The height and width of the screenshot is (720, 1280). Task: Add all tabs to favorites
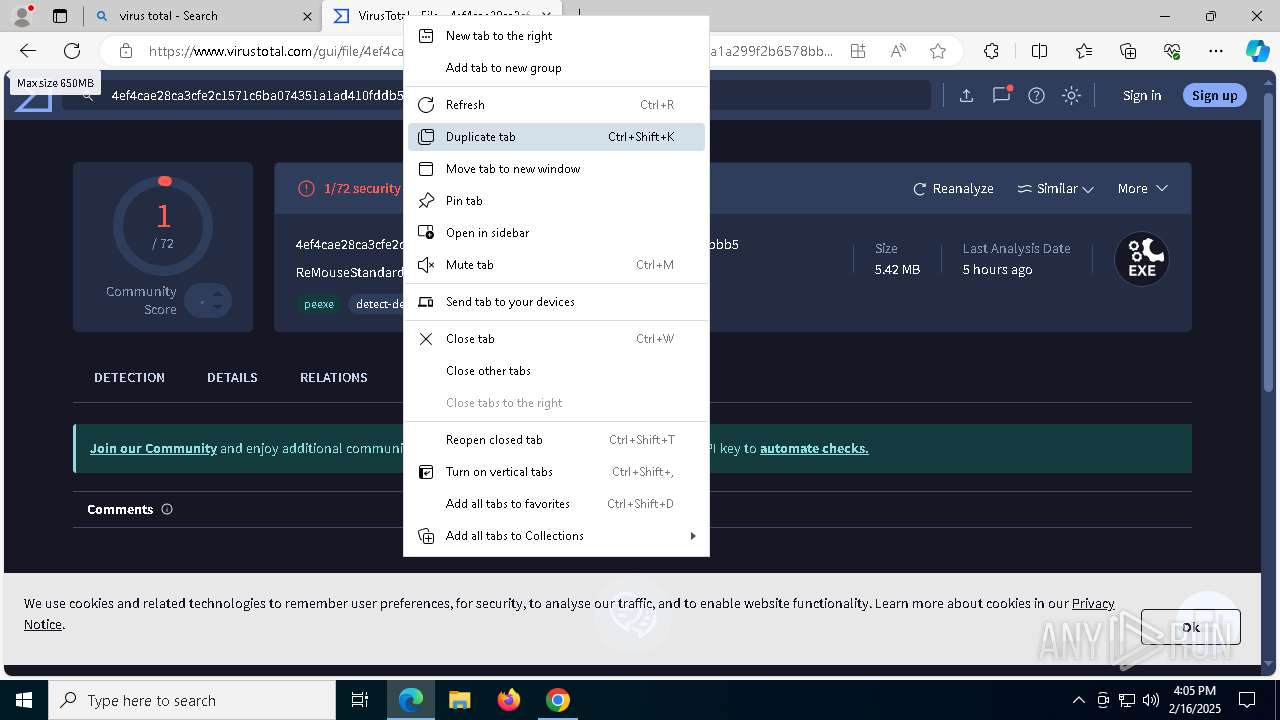556,504
